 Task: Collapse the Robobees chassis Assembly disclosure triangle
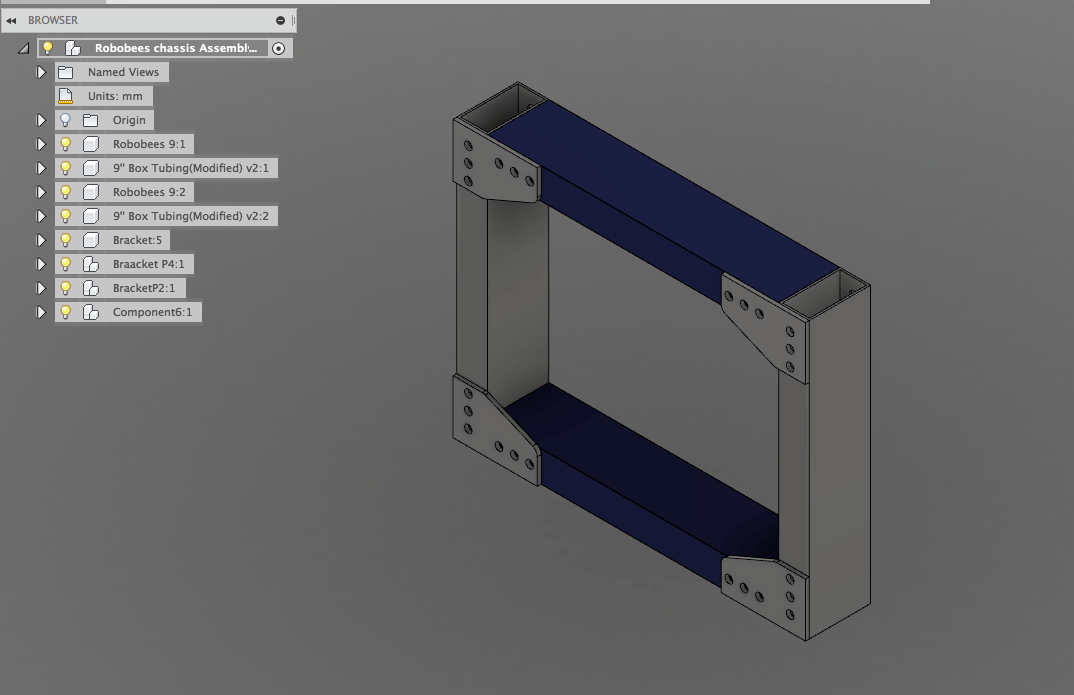pos(22,47)
